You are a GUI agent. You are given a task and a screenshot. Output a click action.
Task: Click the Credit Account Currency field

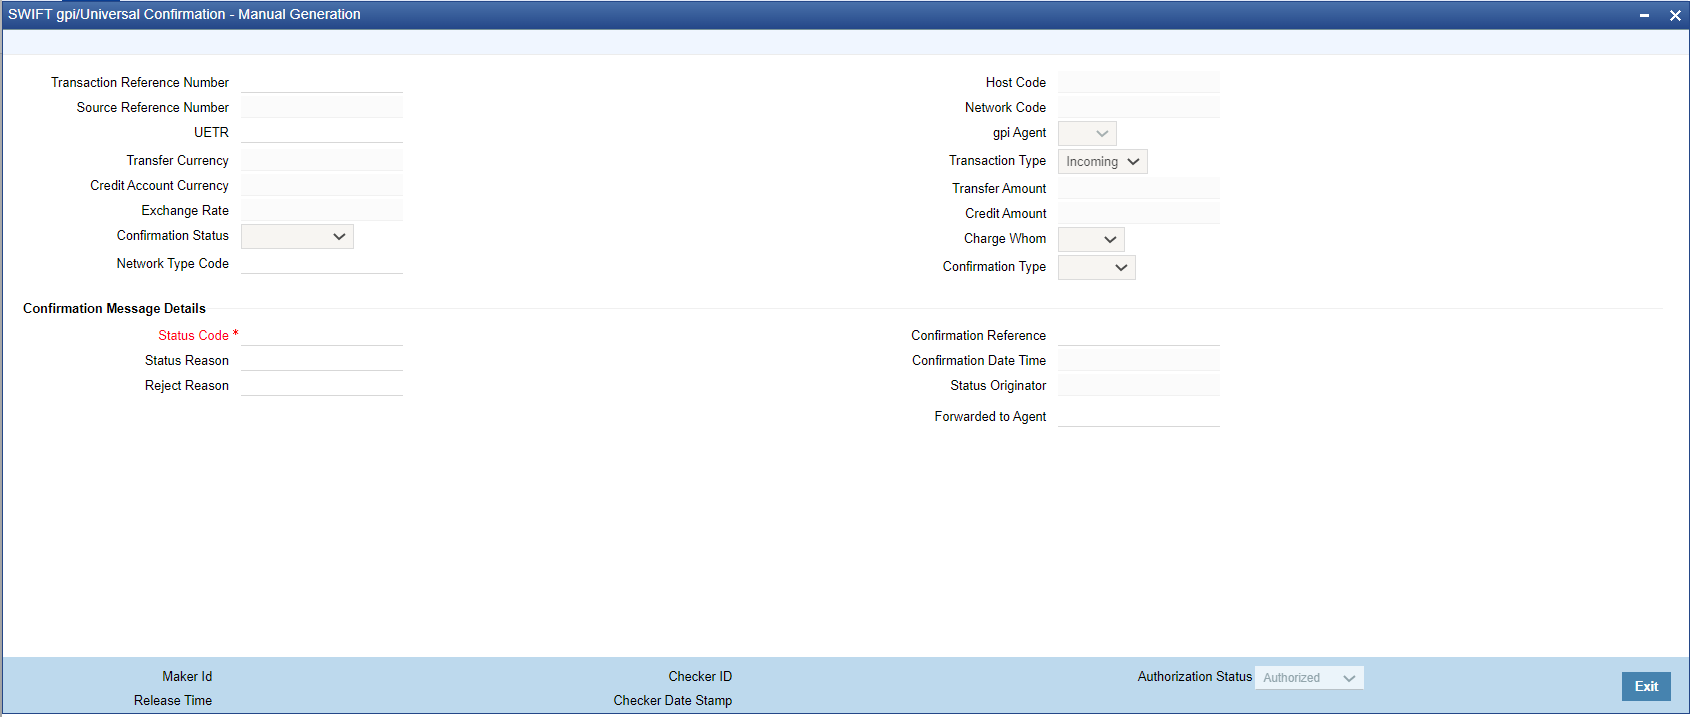coord(322,185)
